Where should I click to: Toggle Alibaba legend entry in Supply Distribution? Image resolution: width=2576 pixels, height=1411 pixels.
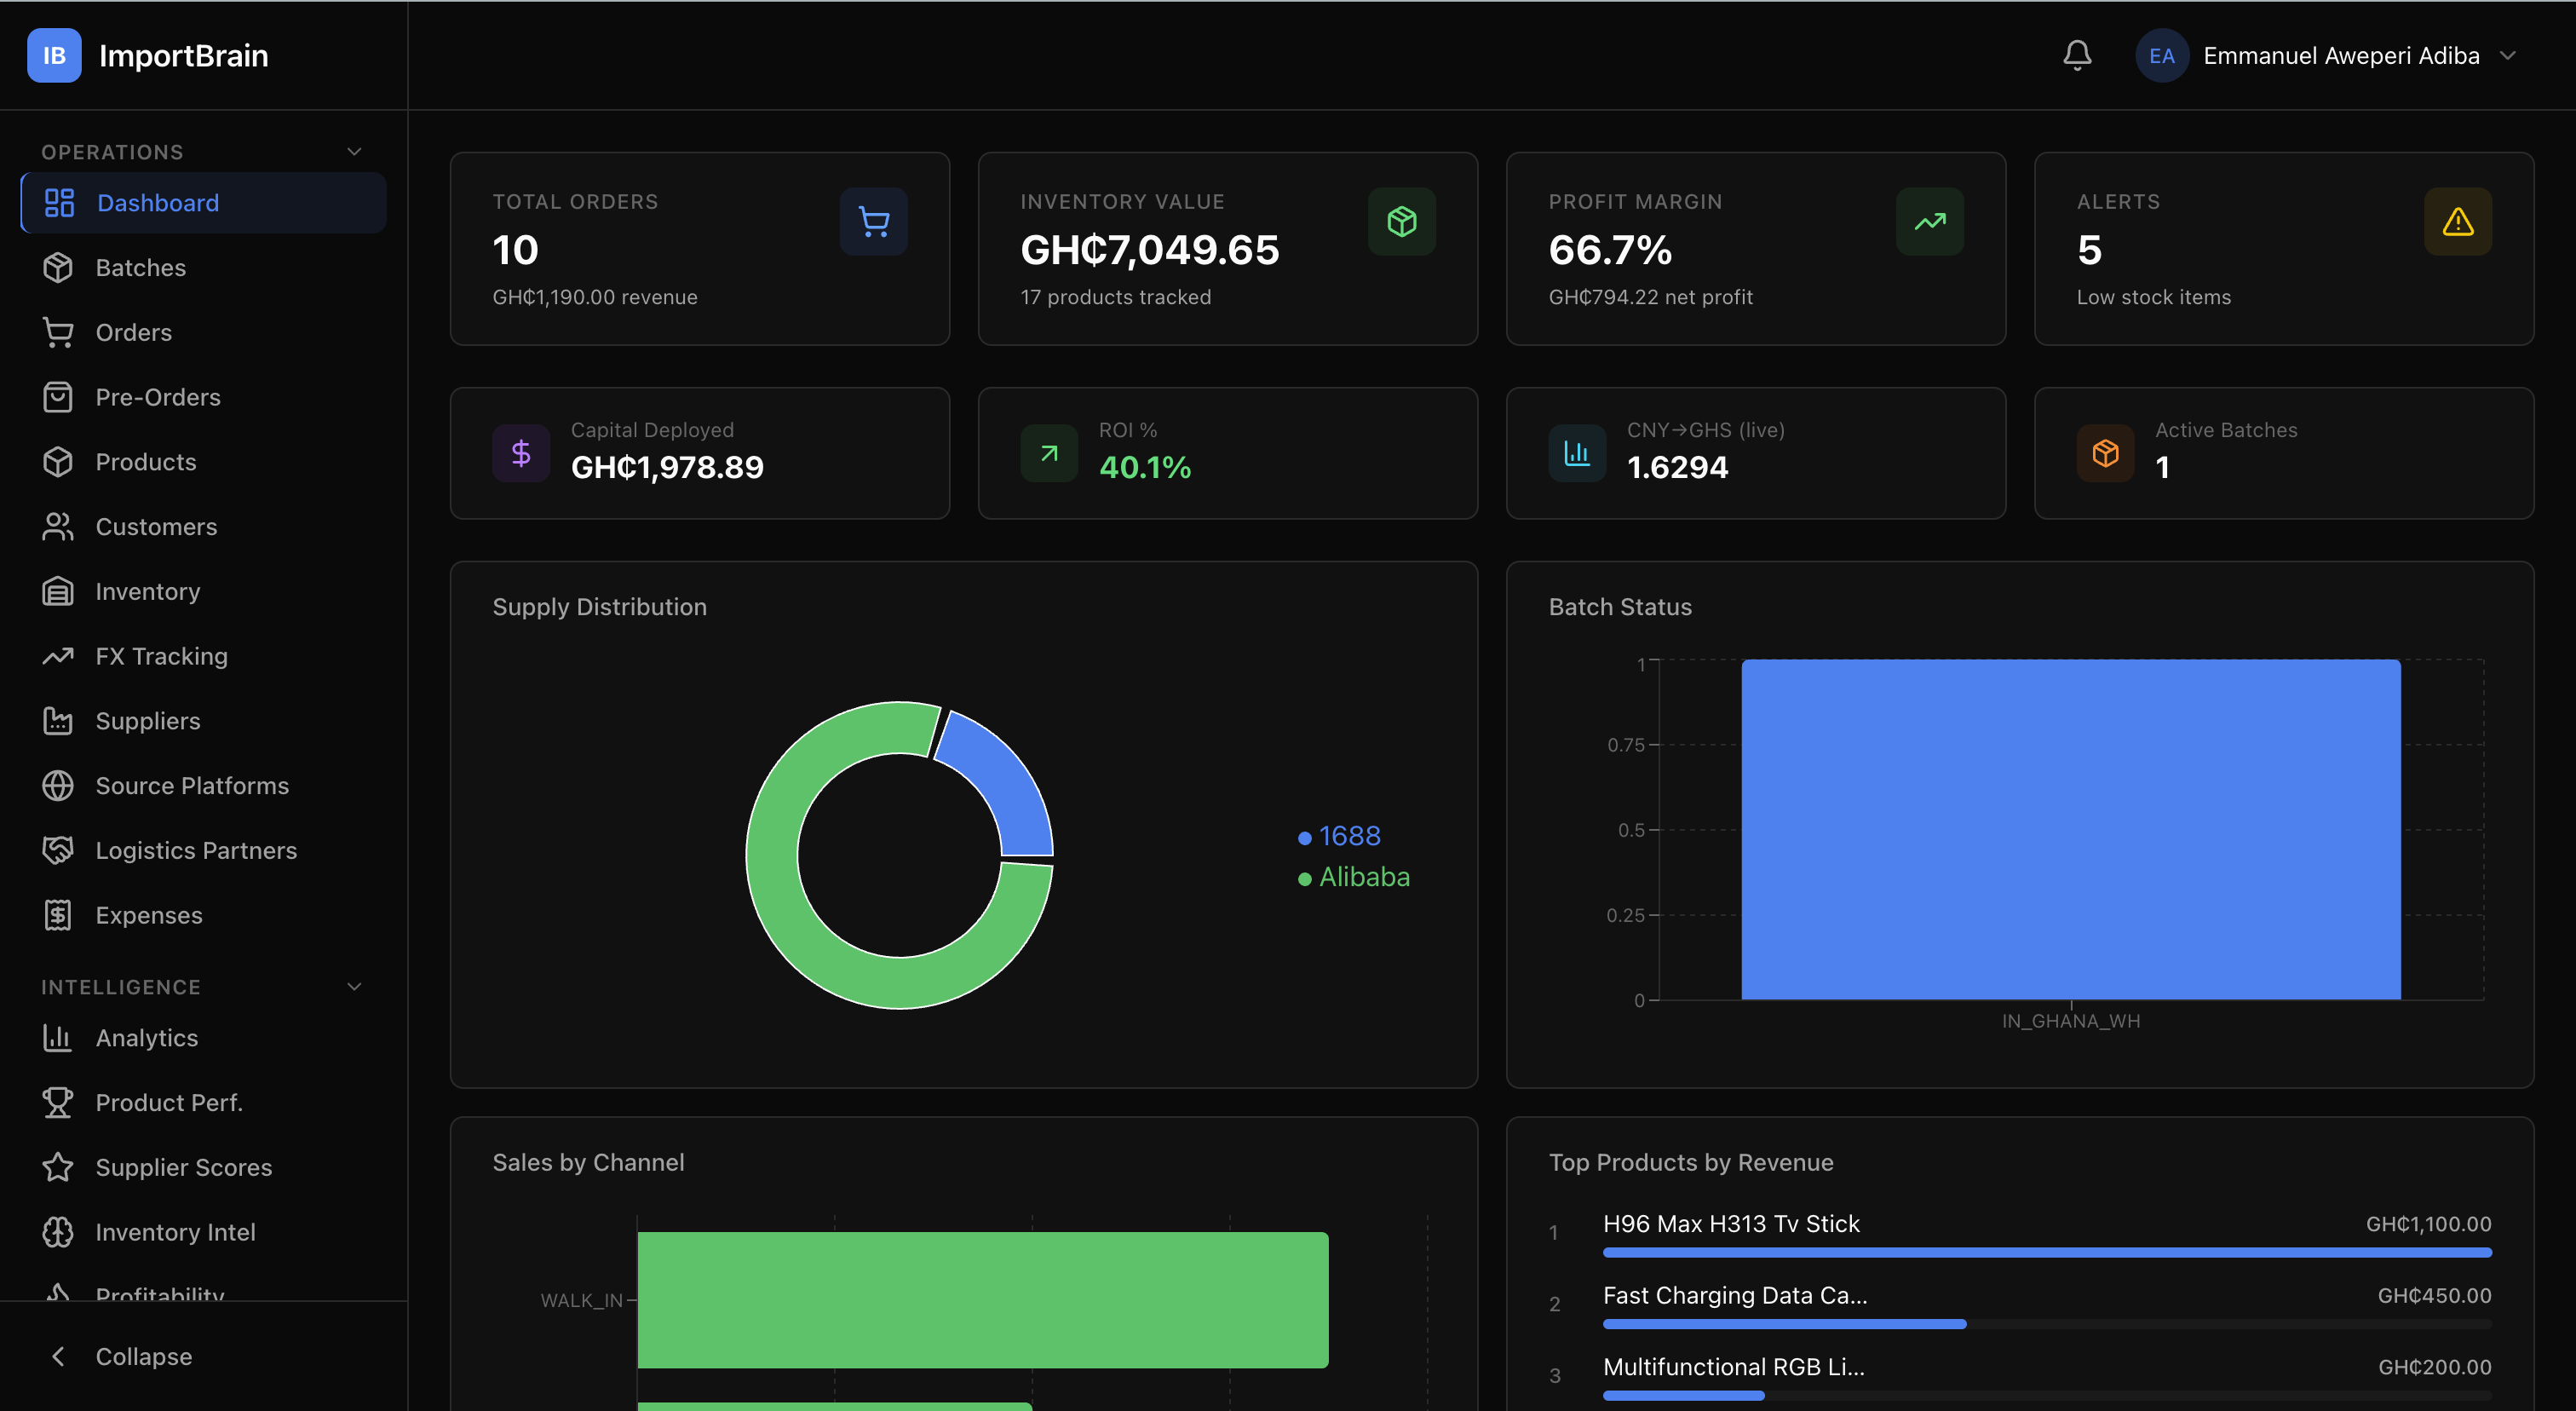click(1354, 876)
